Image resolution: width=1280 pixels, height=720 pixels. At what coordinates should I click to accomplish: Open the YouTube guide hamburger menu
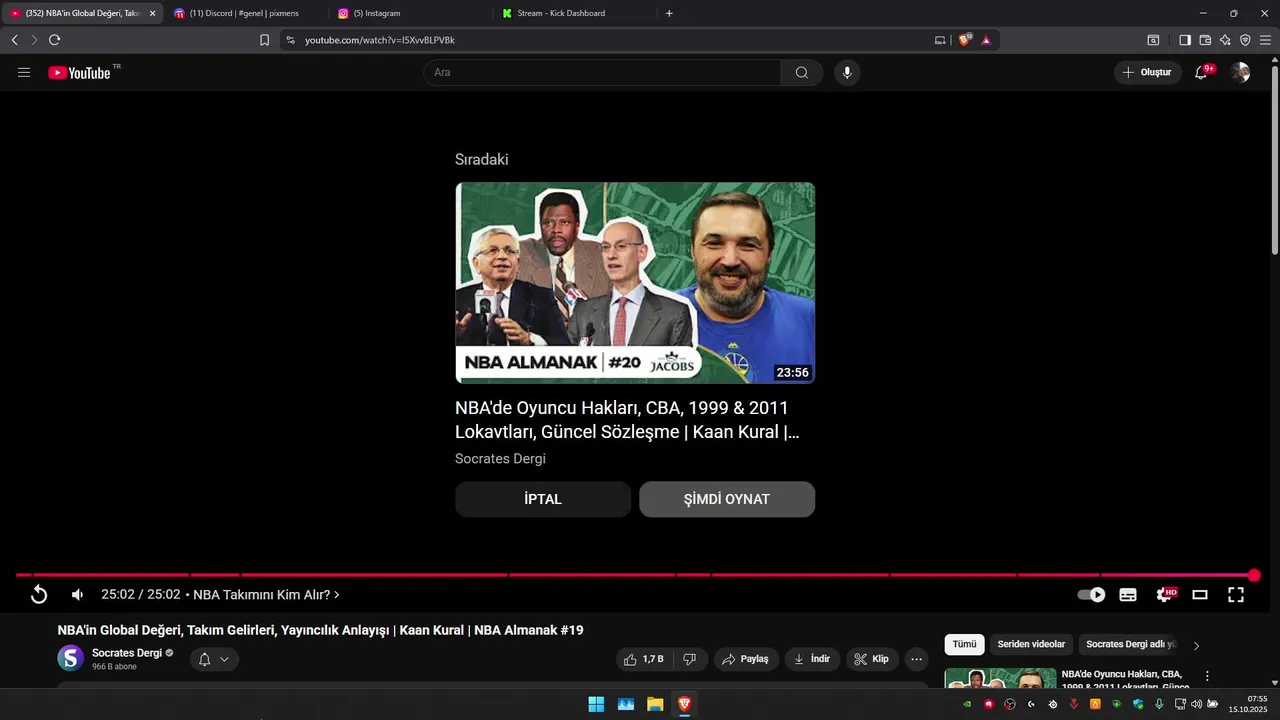pyautogui.click(x=24, y=73)
